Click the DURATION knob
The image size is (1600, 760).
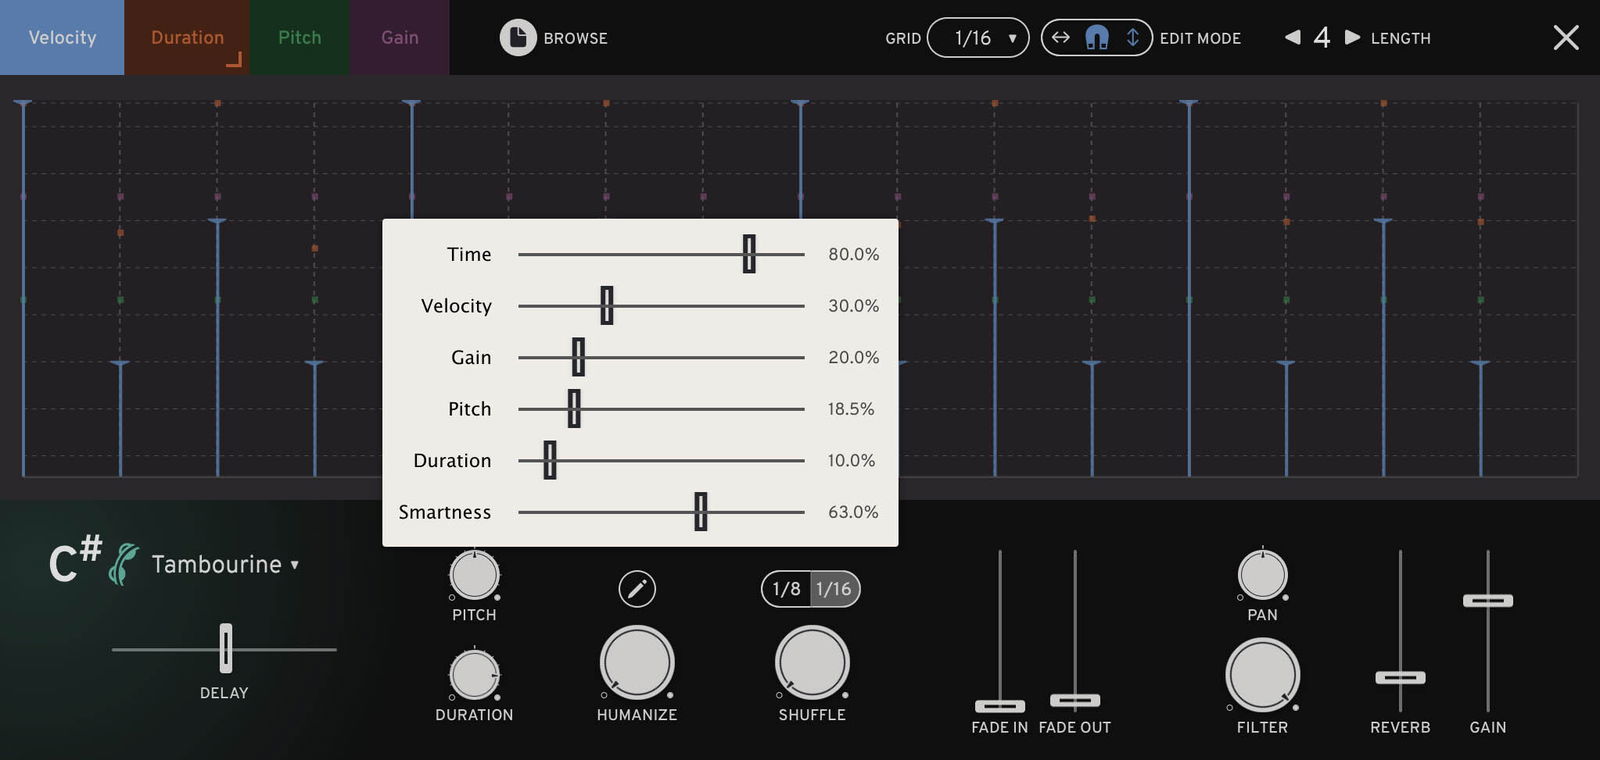coord(474,675)
